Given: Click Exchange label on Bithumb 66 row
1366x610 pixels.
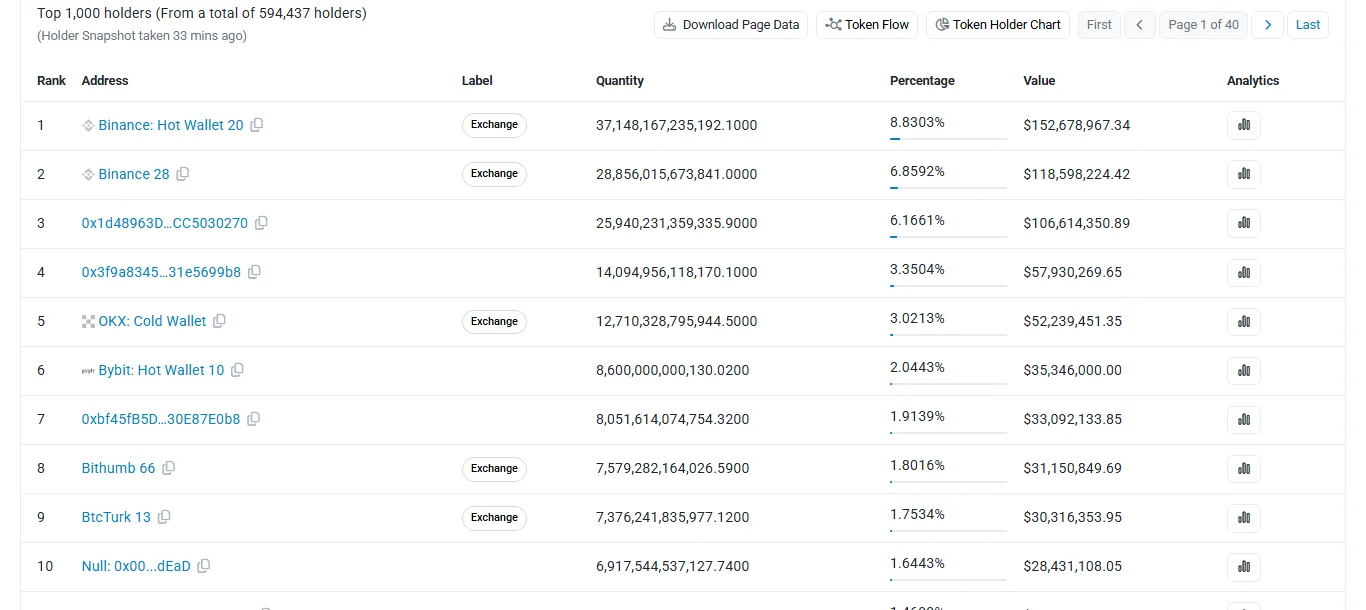Looking at the screenshot, I should (x=494, y=468).
